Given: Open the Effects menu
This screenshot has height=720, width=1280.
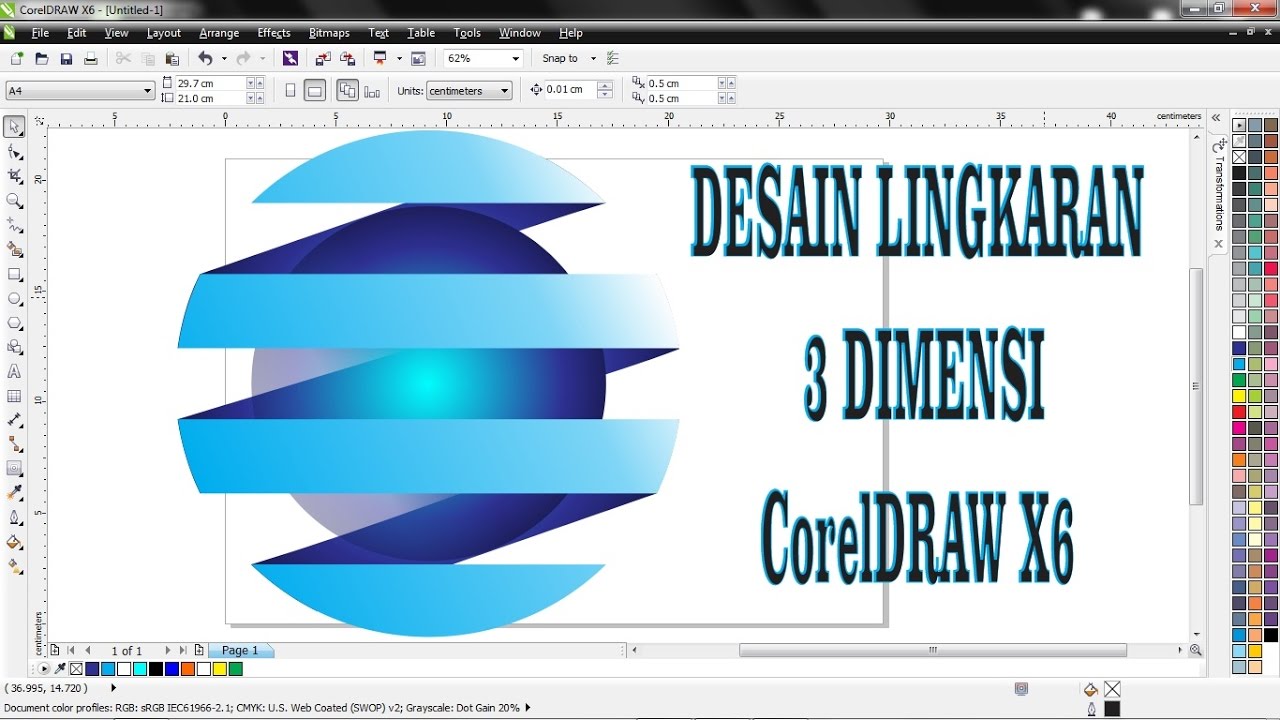Looking at the screenshot, I should point(274,33).
